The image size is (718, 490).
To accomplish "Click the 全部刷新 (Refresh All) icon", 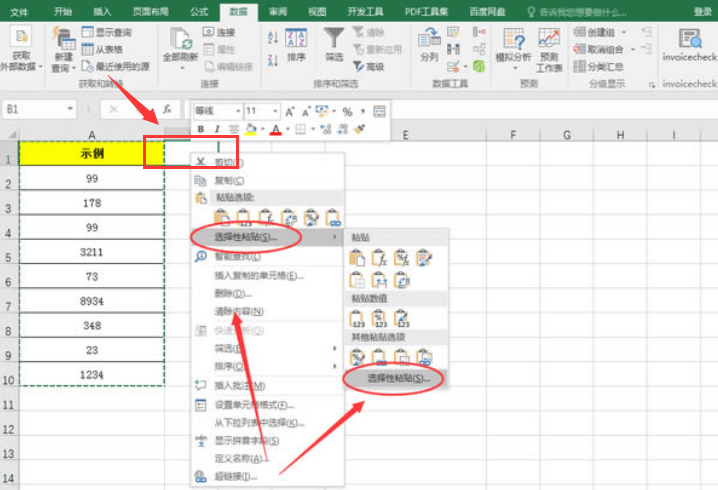I will click(181, 46).
